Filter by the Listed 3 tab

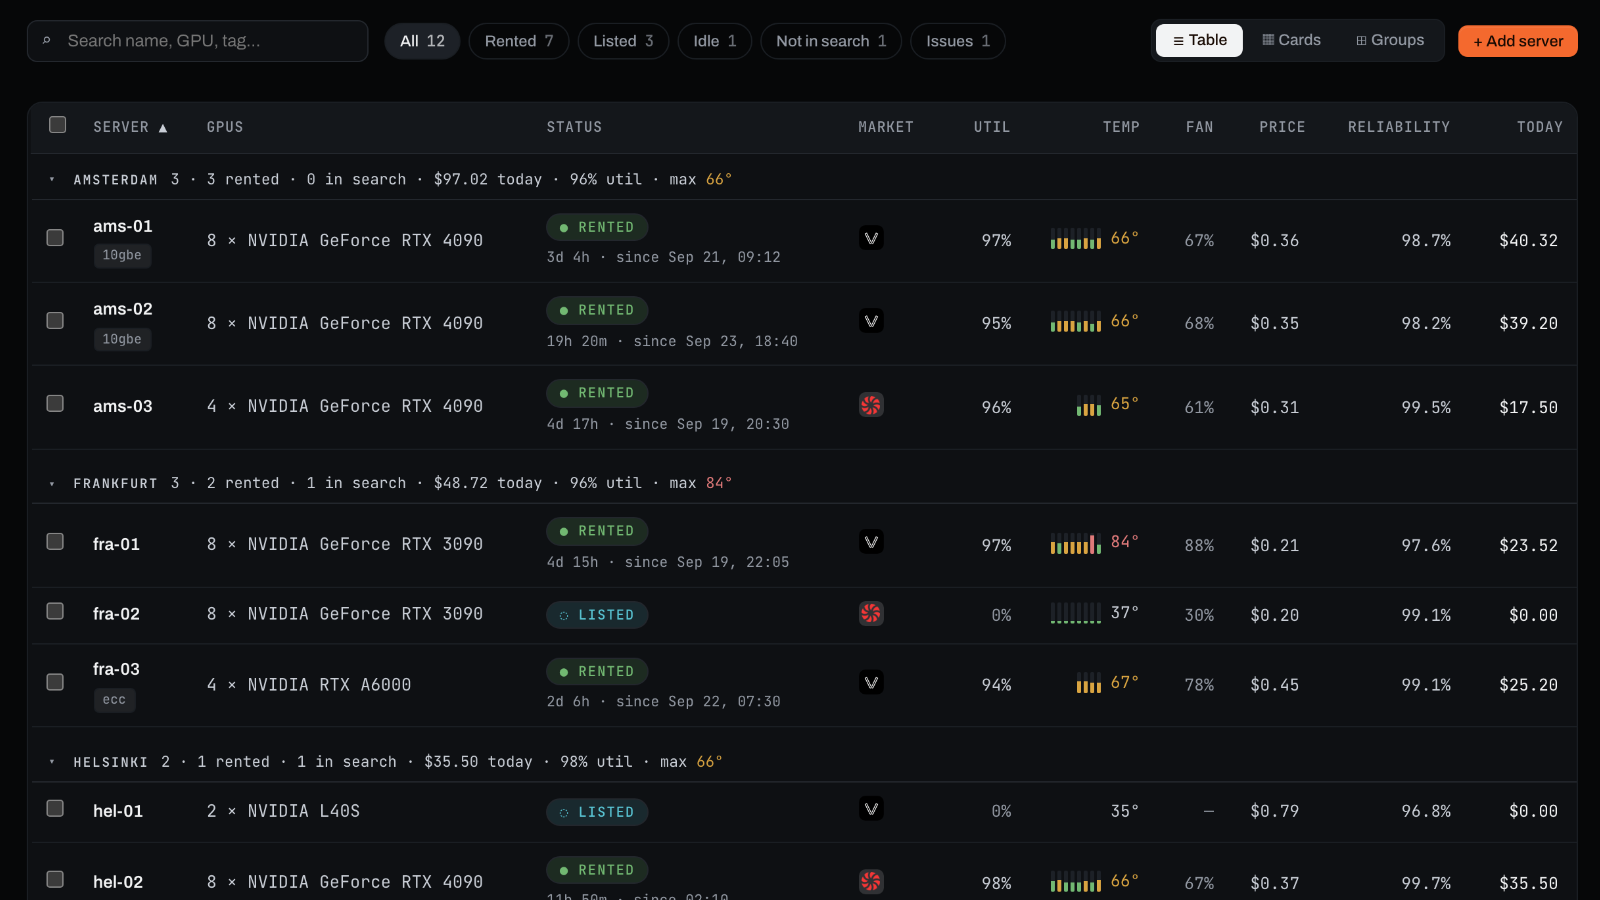point(623,41)
